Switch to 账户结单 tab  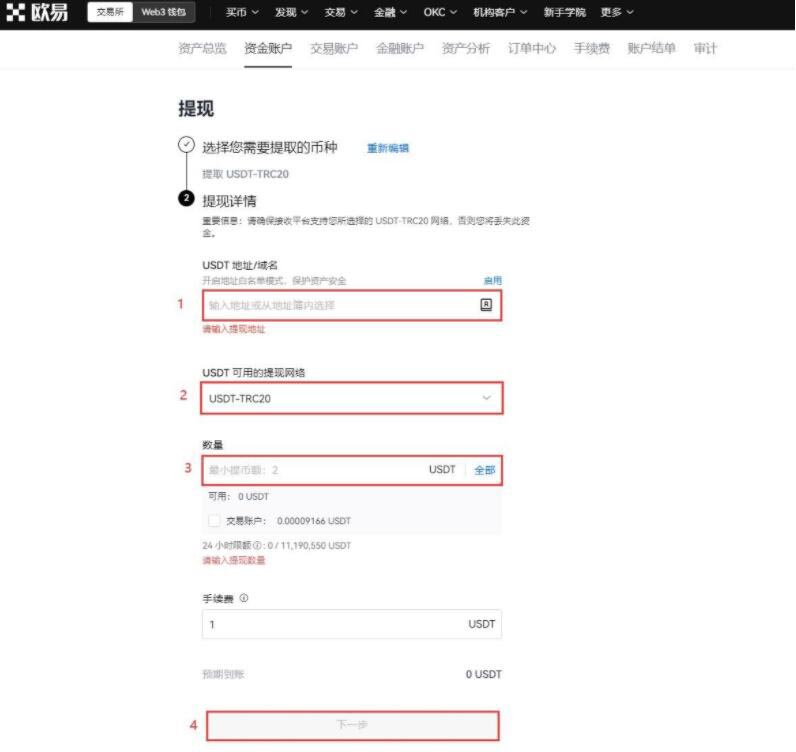coord(651,48)
